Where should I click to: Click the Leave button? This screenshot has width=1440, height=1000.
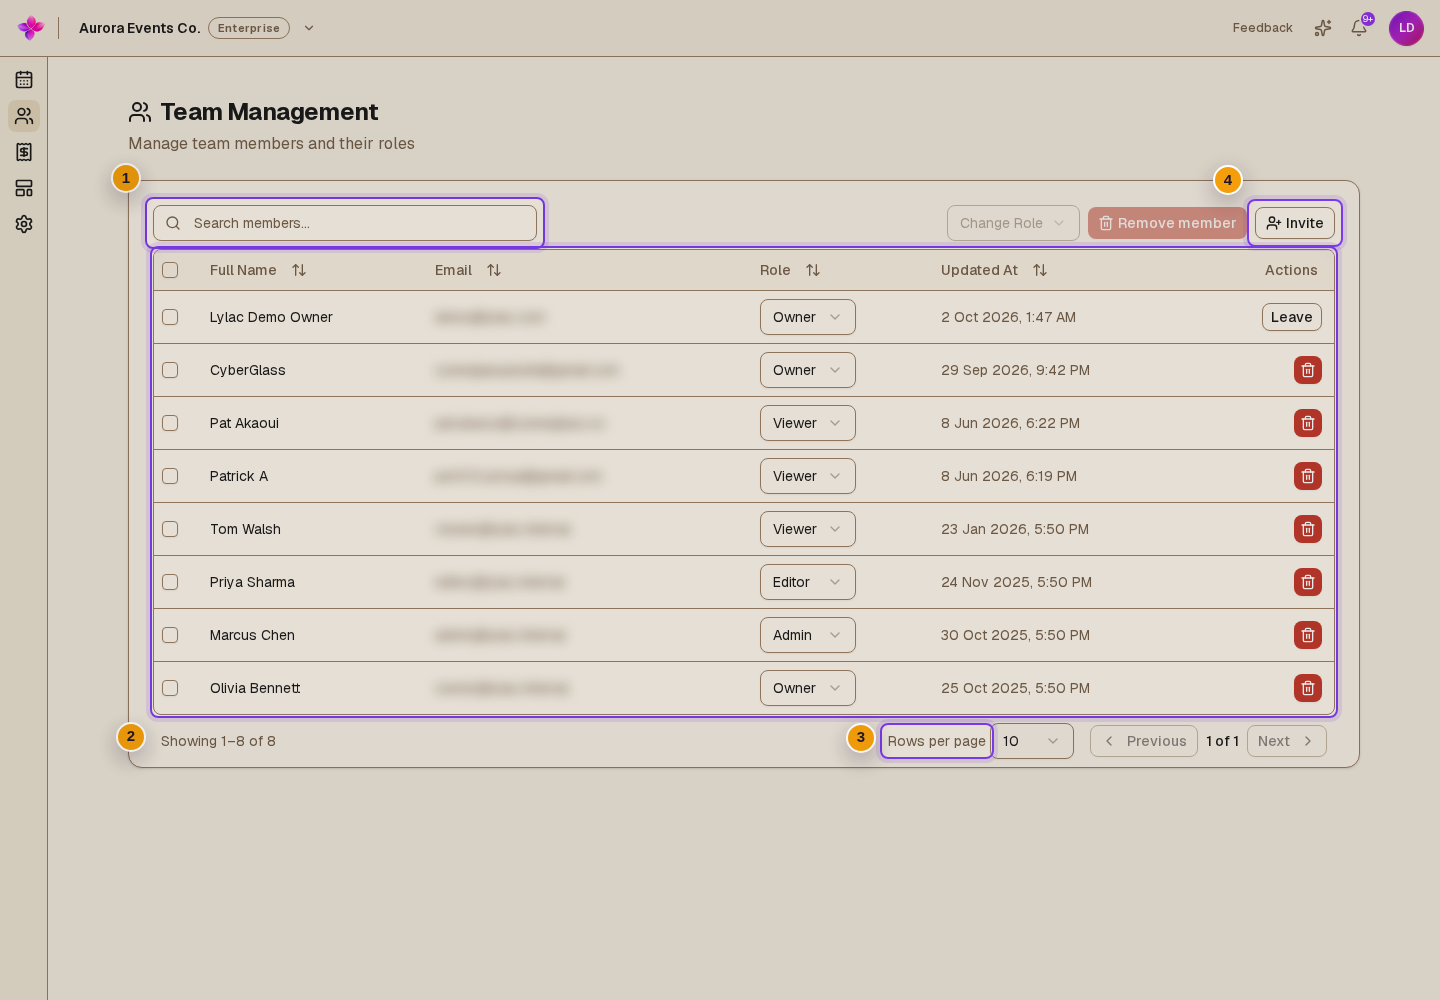tap(1291, 317)
